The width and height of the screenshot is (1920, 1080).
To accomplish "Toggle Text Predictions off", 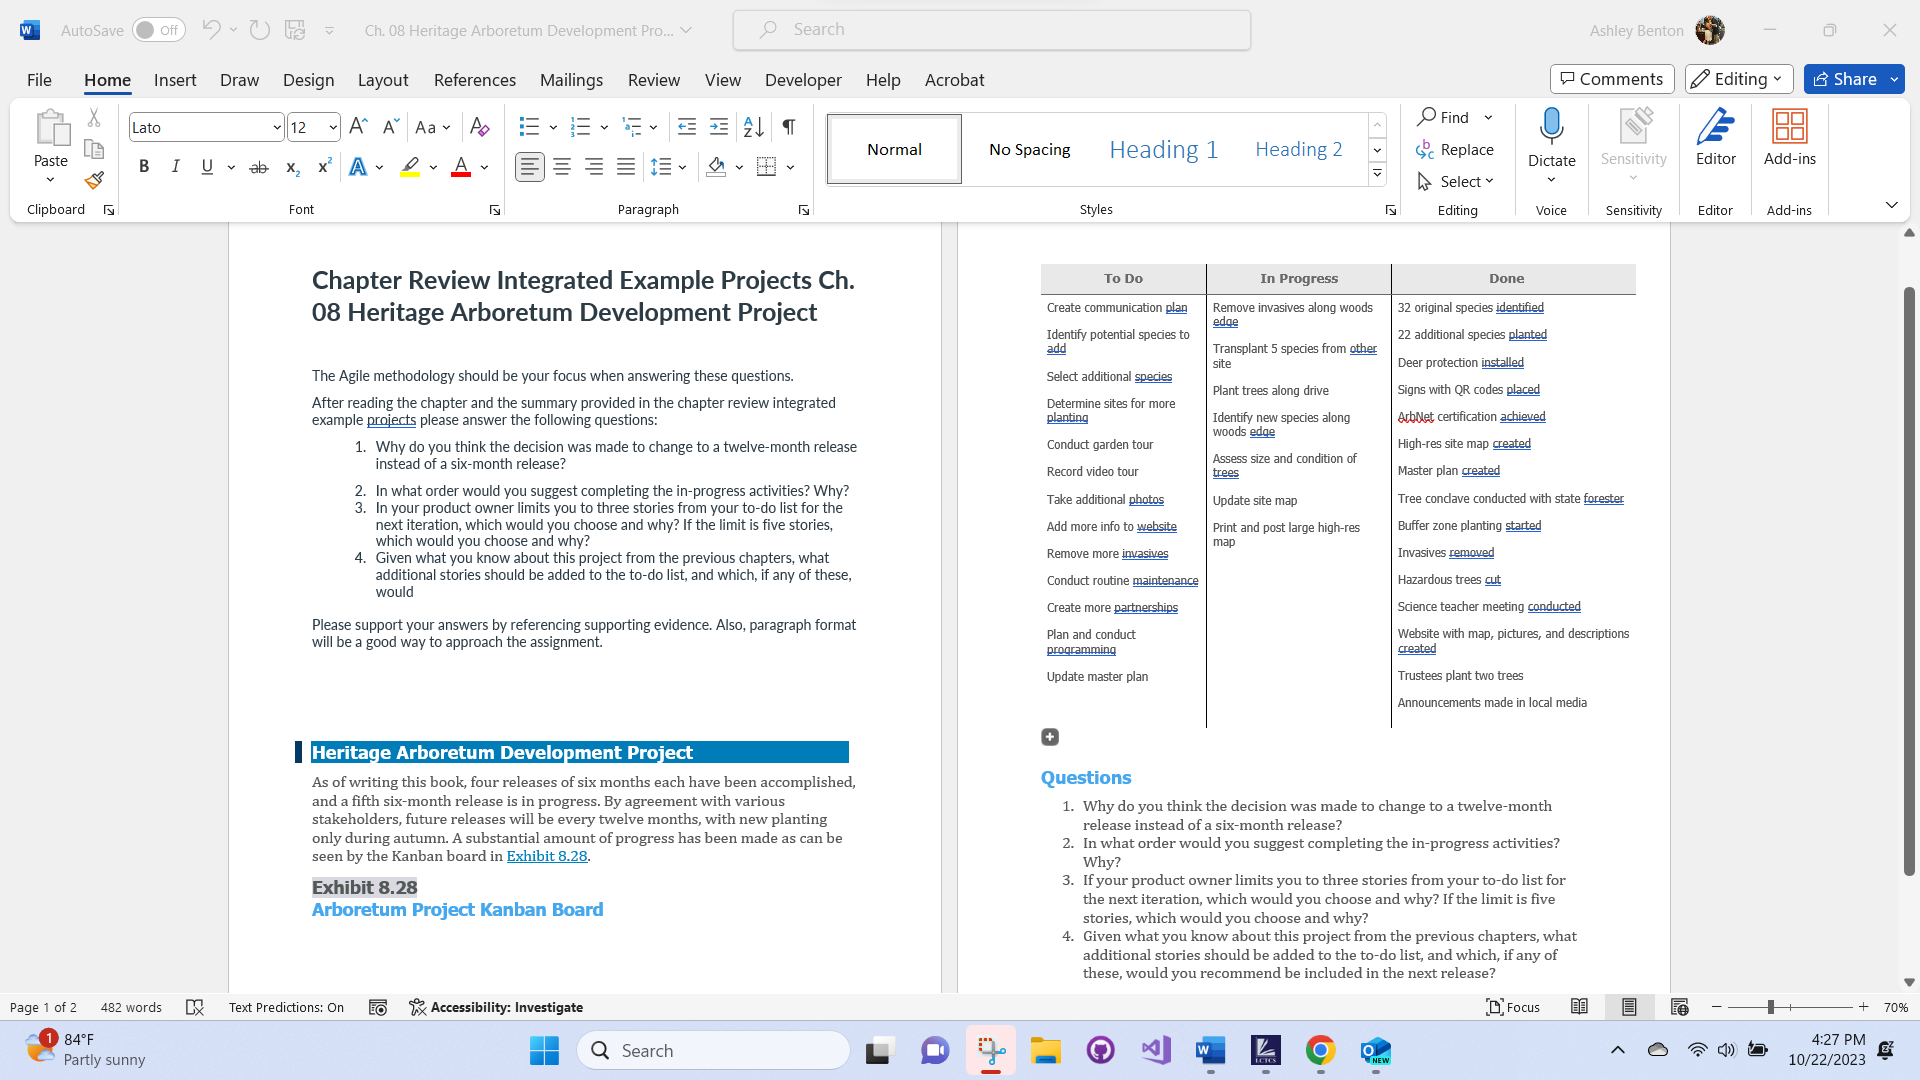I will coord(286,1007).
